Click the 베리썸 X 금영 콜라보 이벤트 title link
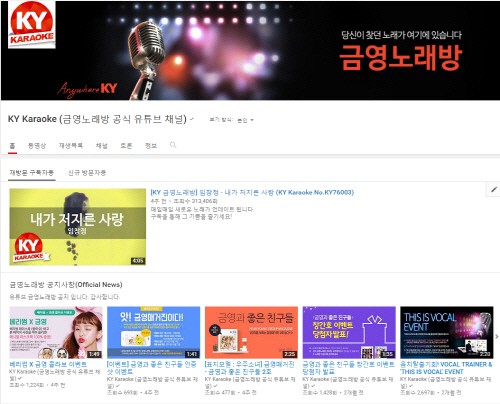 coord(48,364)
